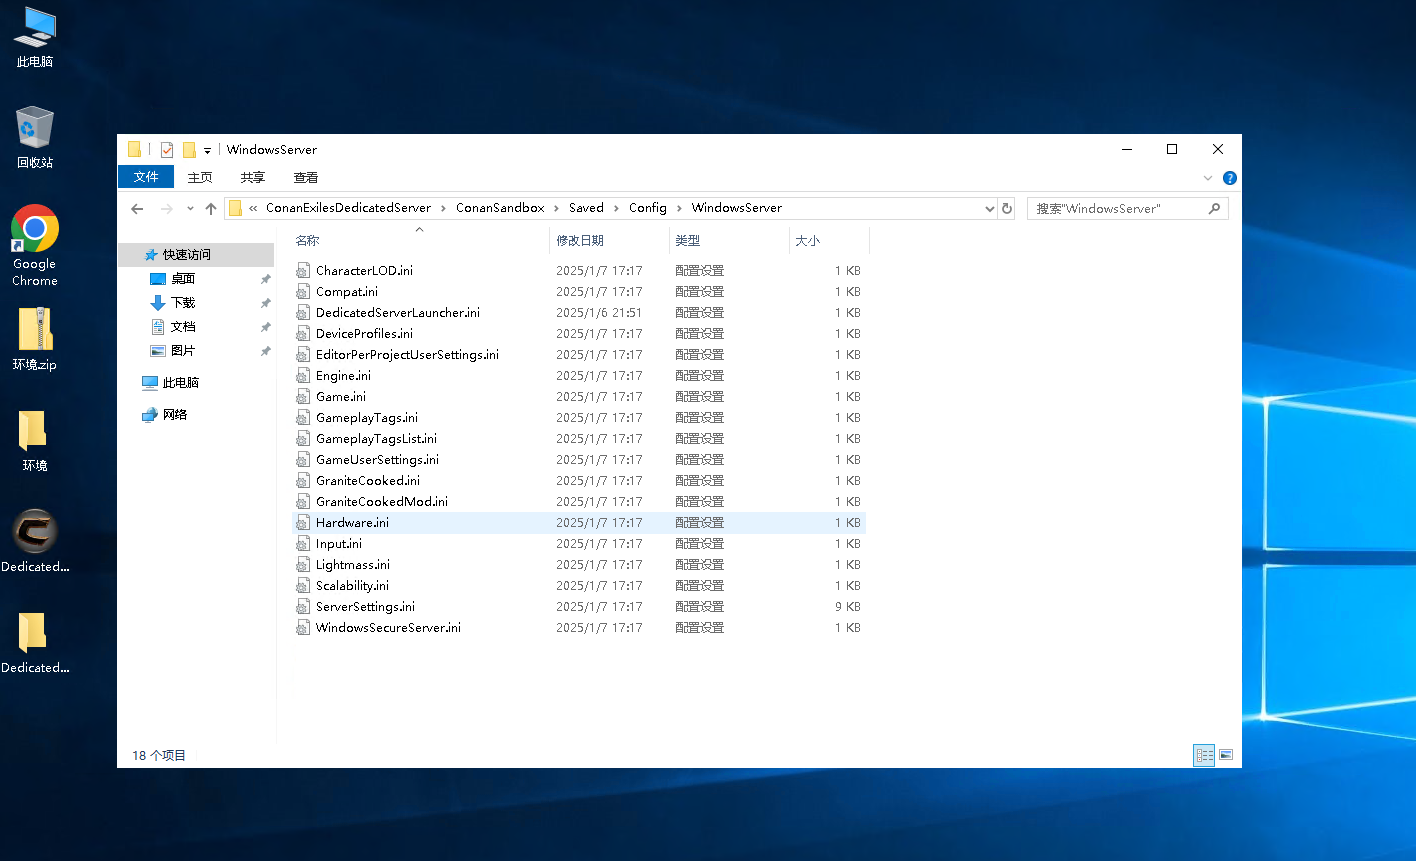This screenshot has width=1416, height=861.
Task: Open the Help question mark icon
Action: [1230, 178]
